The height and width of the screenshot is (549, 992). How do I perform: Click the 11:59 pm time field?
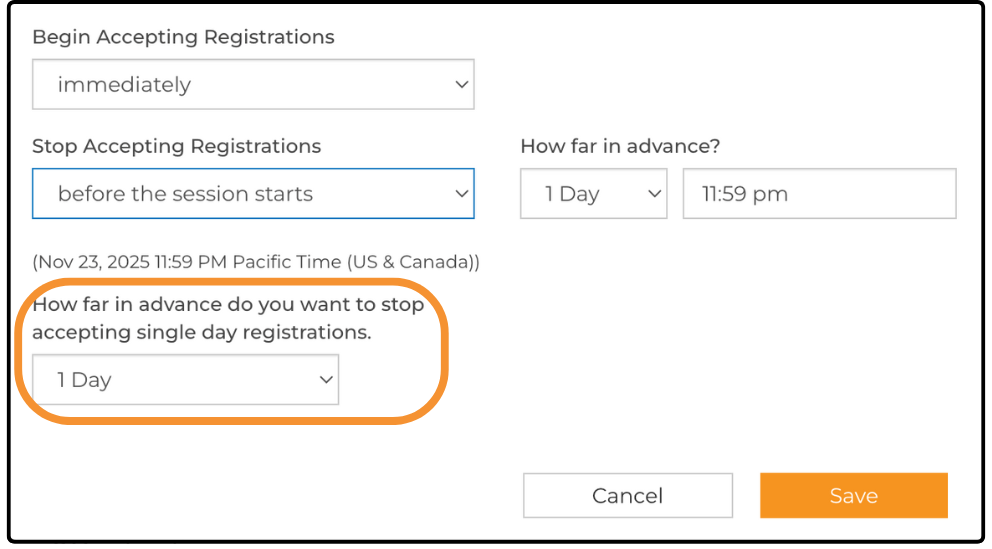click(x=819, y=194)
